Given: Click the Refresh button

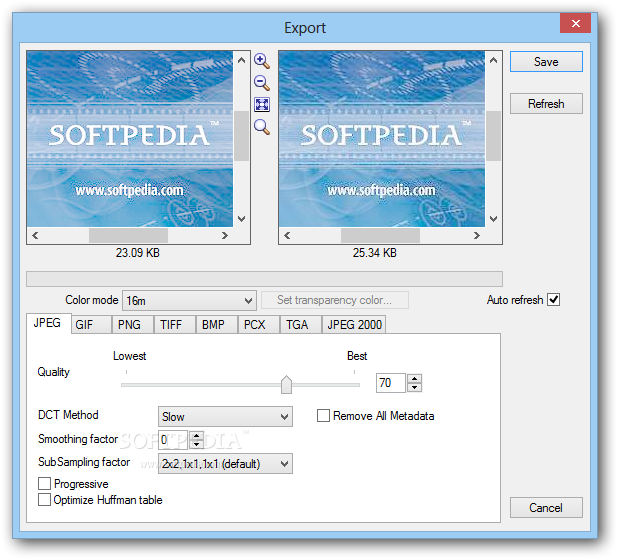Looking at the screenshot, I should pos(546,104).
